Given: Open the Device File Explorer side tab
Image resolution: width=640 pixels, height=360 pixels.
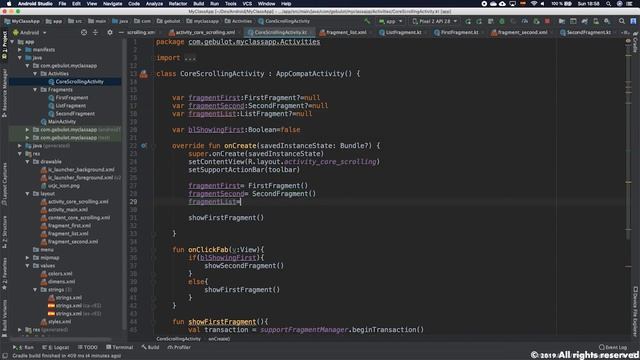Looking at the screenshot, I should pos(636,311).
